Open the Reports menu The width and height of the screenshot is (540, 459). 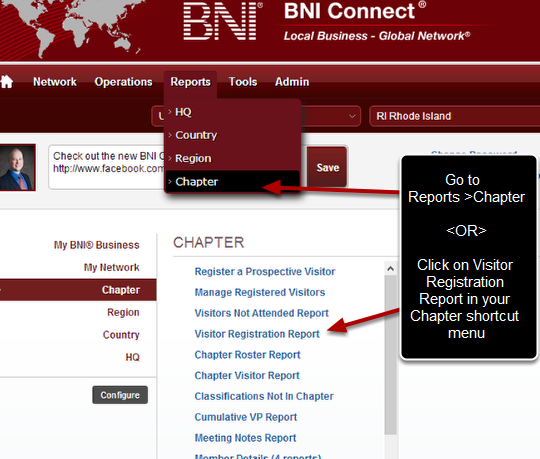(190, 82)
